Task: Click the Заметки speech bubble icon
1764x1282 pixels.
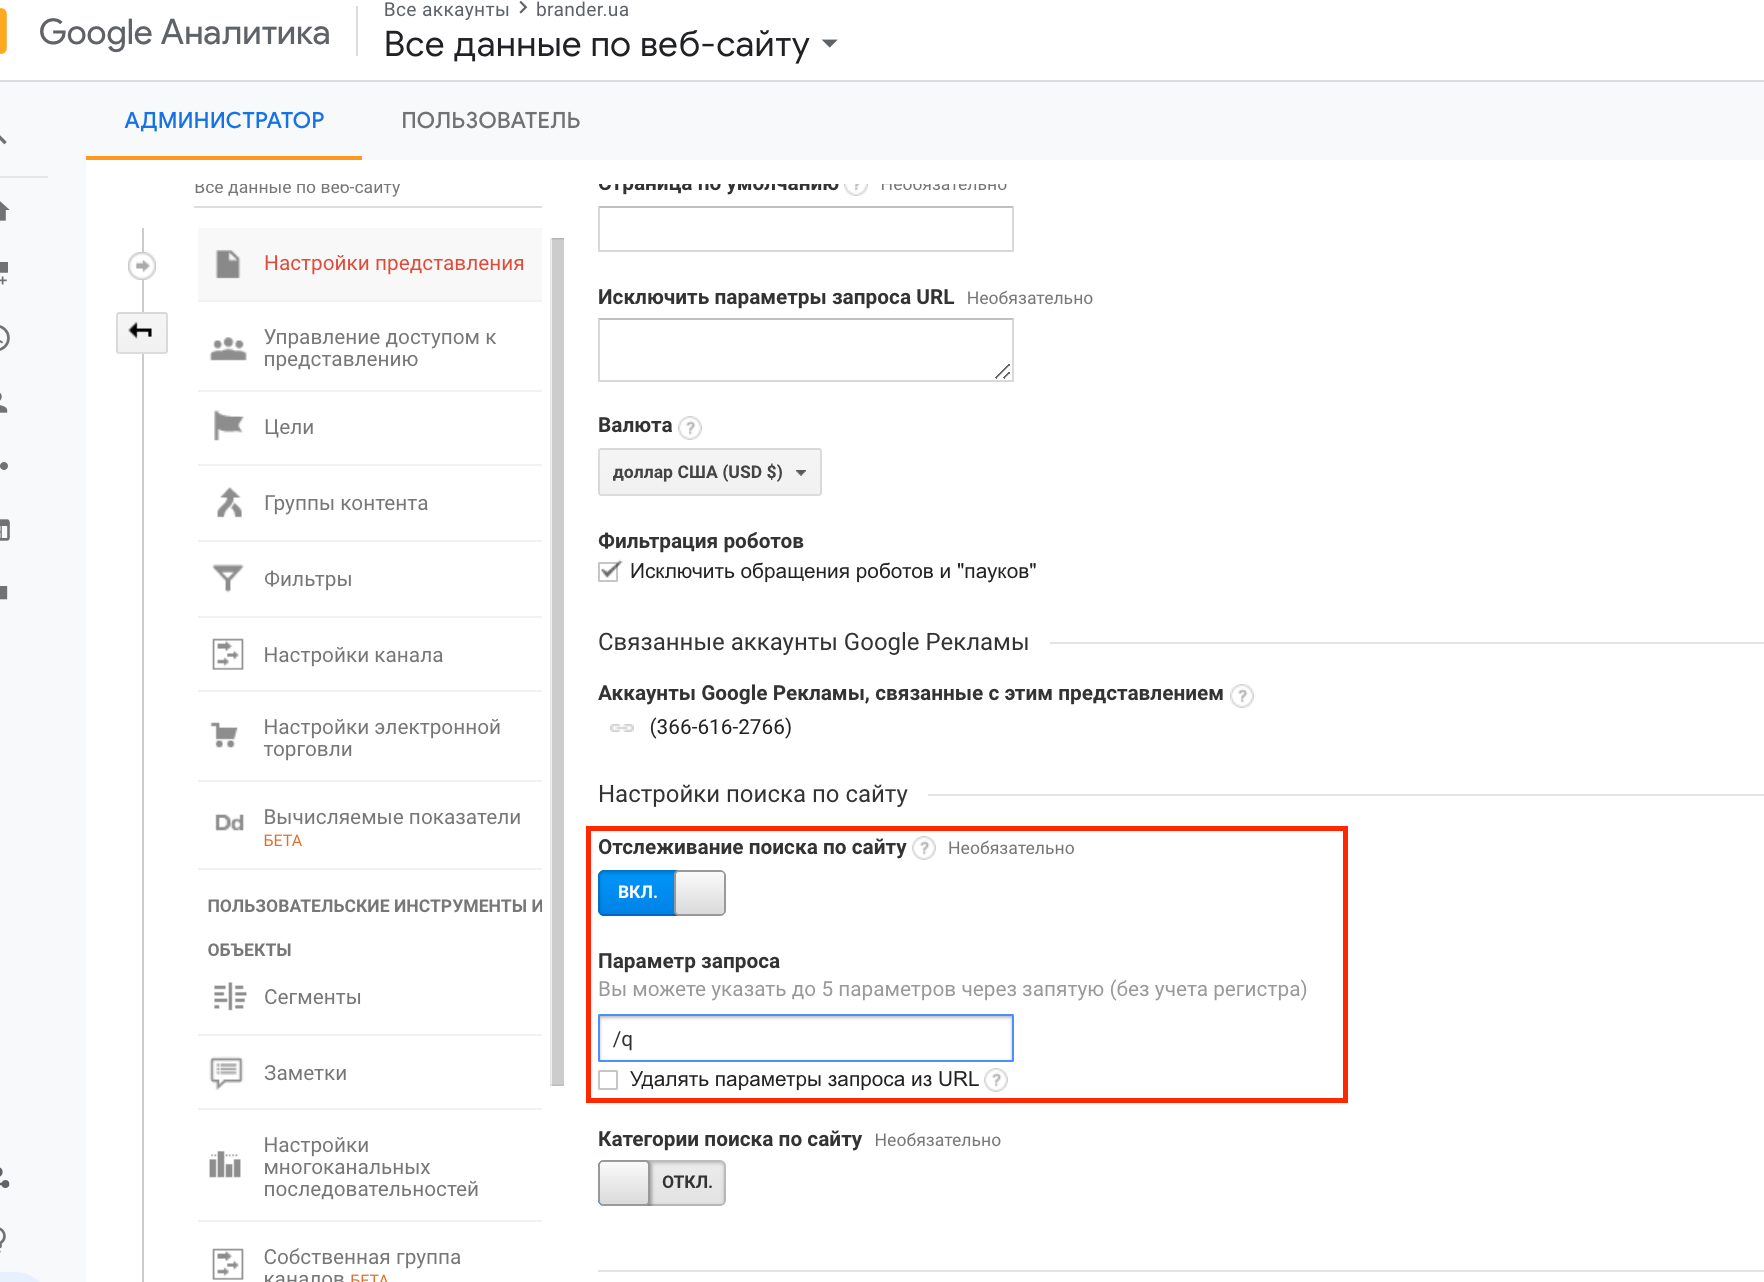Action: [x=227, y=1072]
